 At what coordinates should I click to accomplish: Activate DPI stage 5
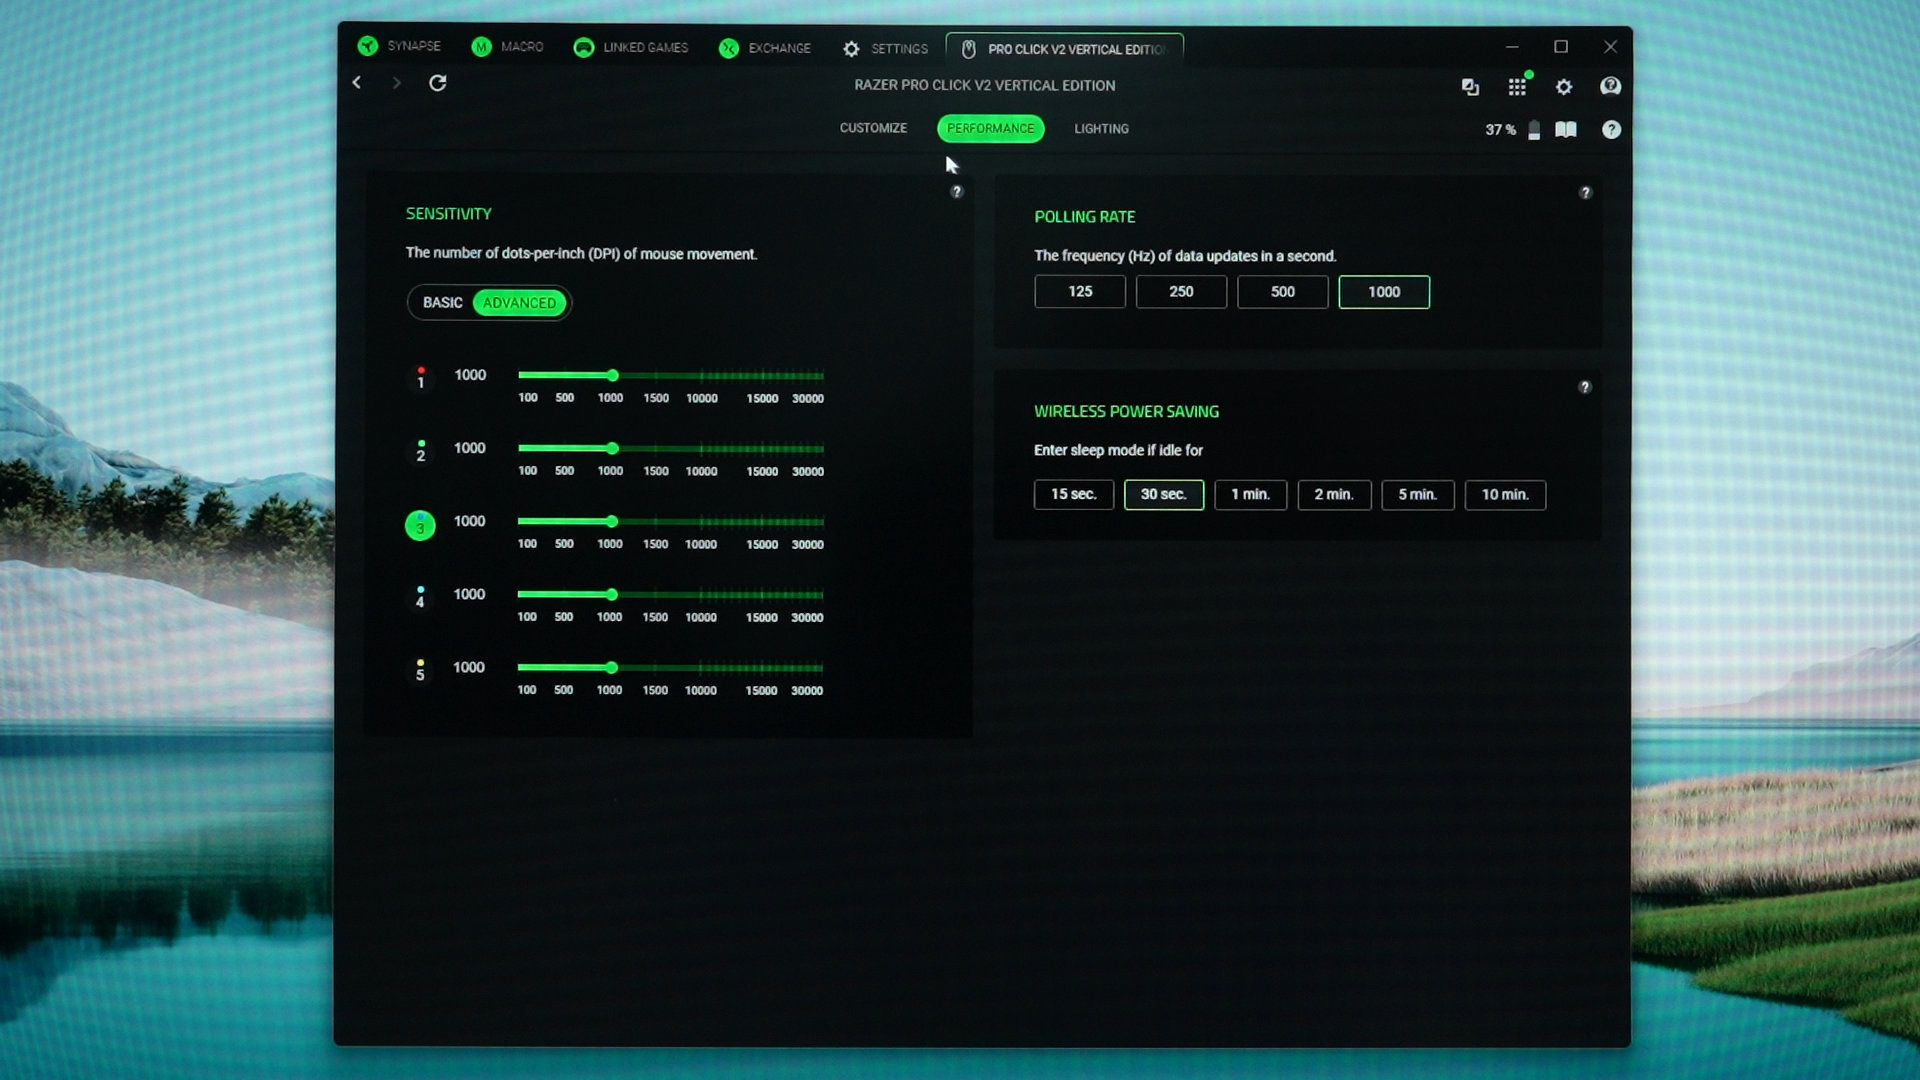click(420, 671)
